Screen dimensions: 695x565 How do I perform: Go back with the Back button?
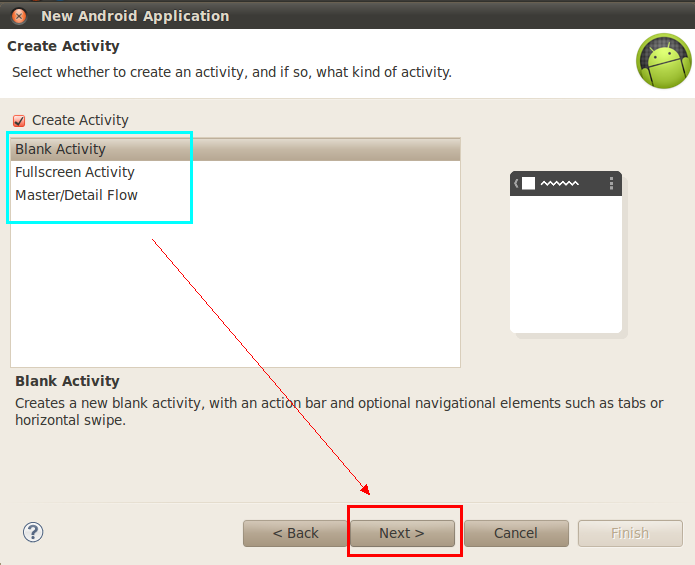pyautogui.click(x=295, y=533)
